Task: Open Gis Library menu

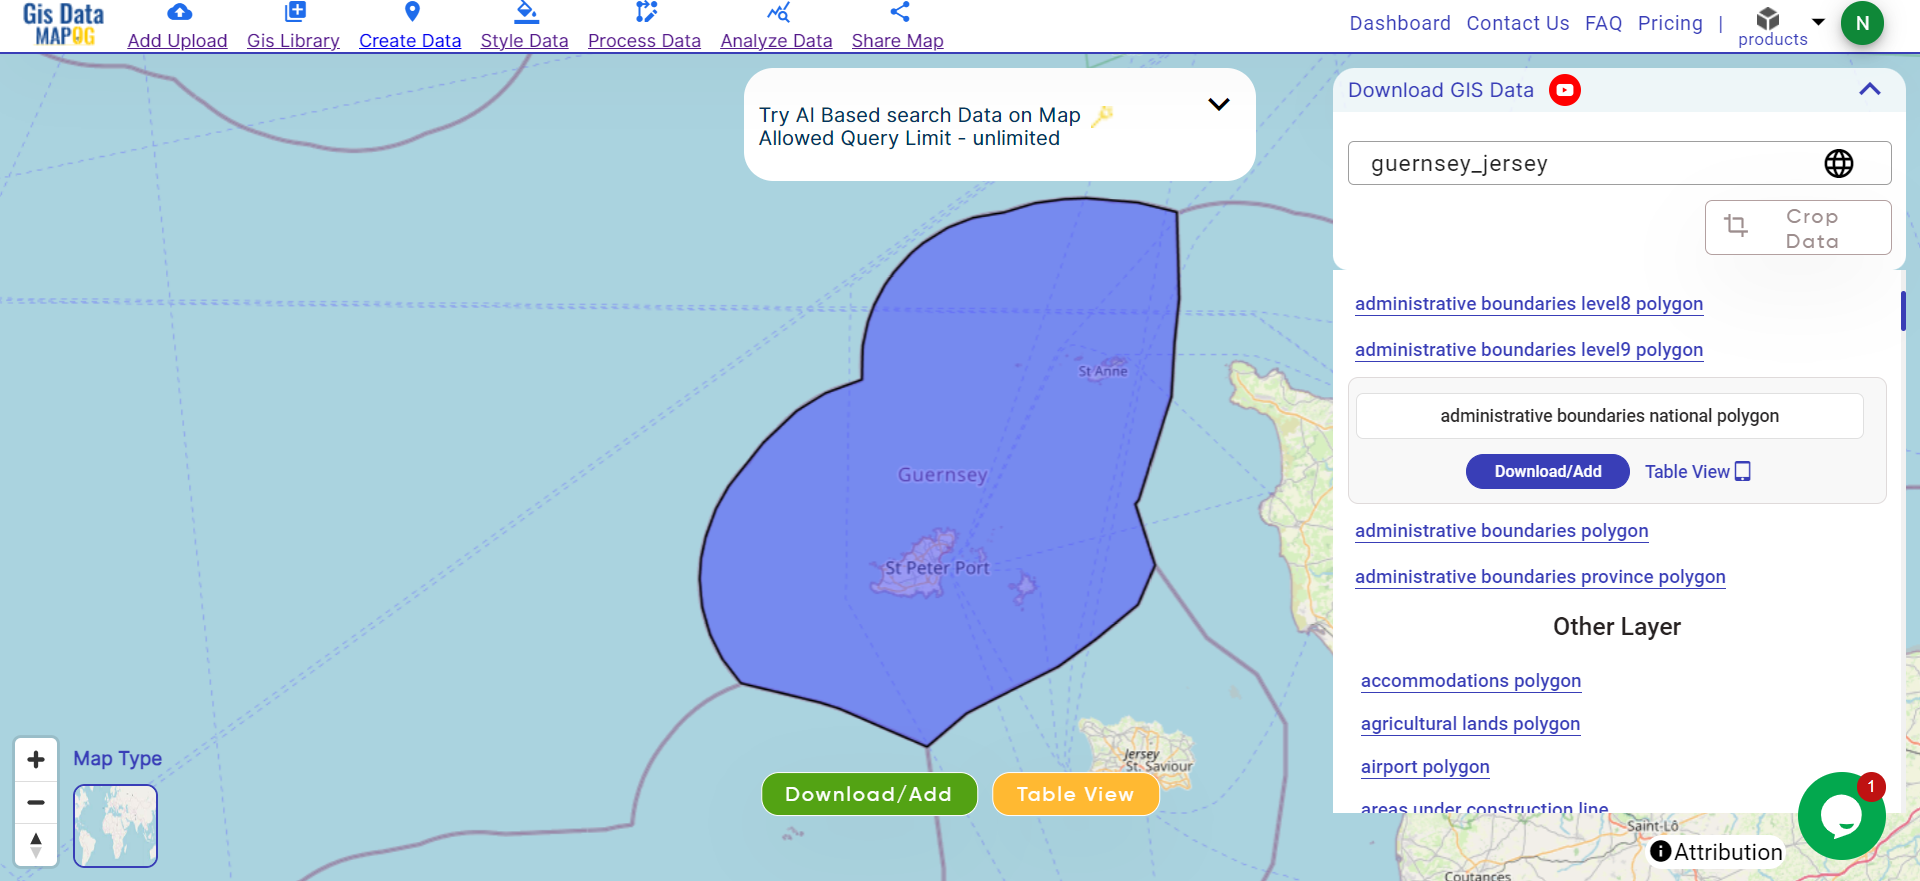Action: point(293,41)
